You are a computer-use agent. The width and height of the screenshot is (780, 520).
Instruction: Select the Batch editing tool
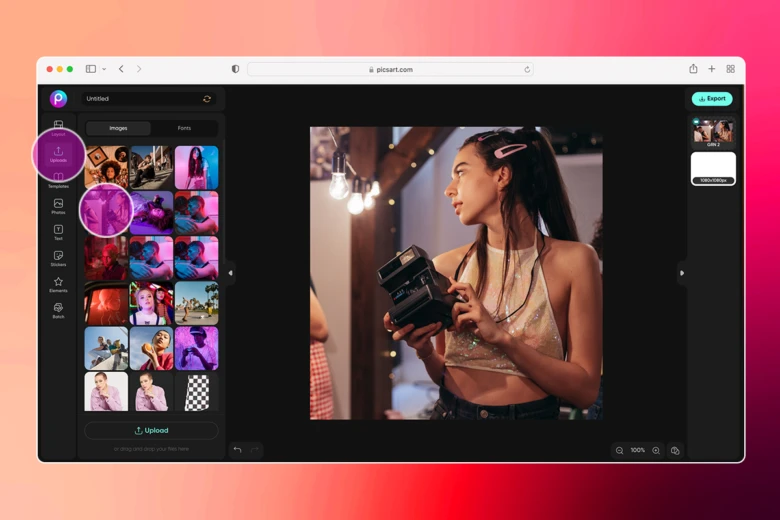point(58,310)
